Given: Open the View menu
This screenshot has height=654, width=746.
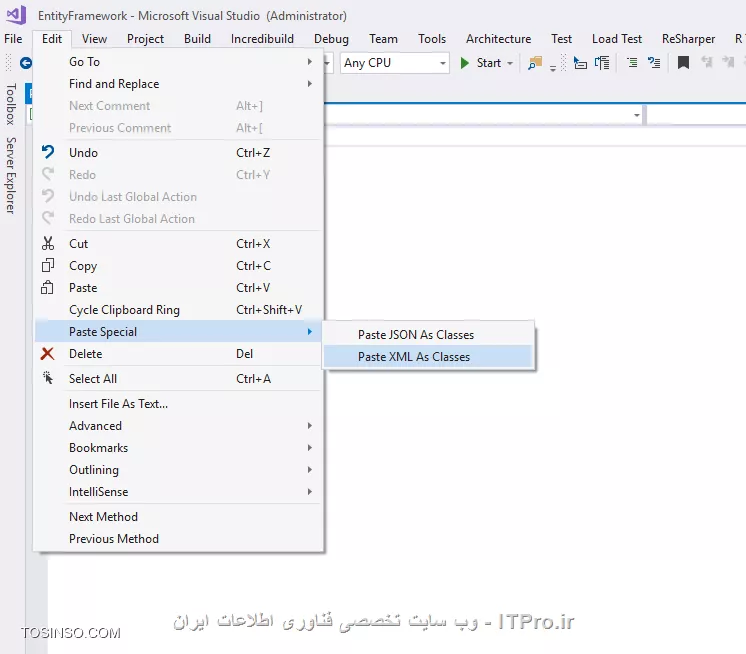Looking at the screenshot, I should [x=94, y=39].
